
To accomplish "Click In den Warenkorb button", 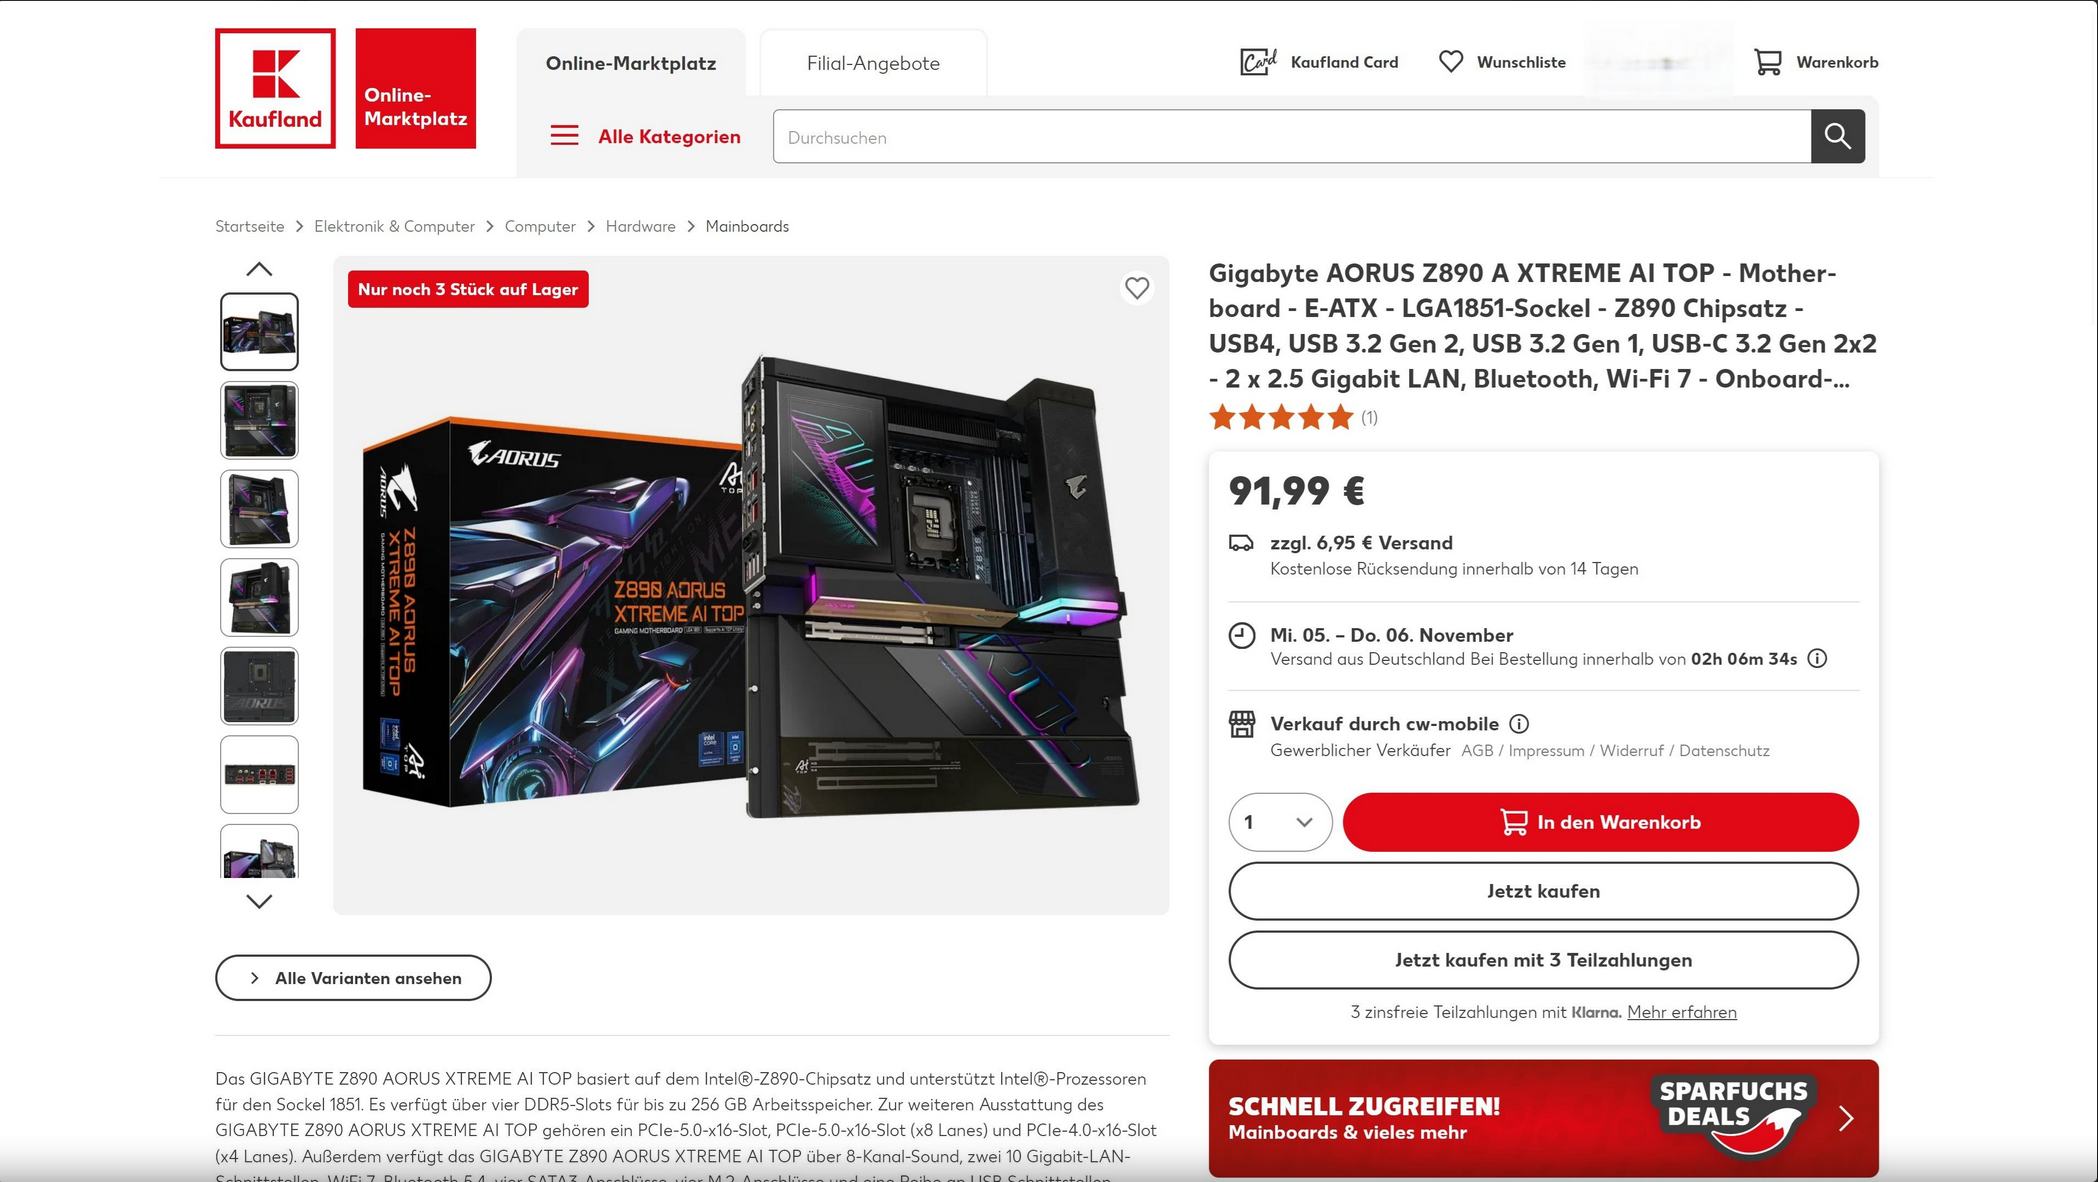I will point(1600,822).
